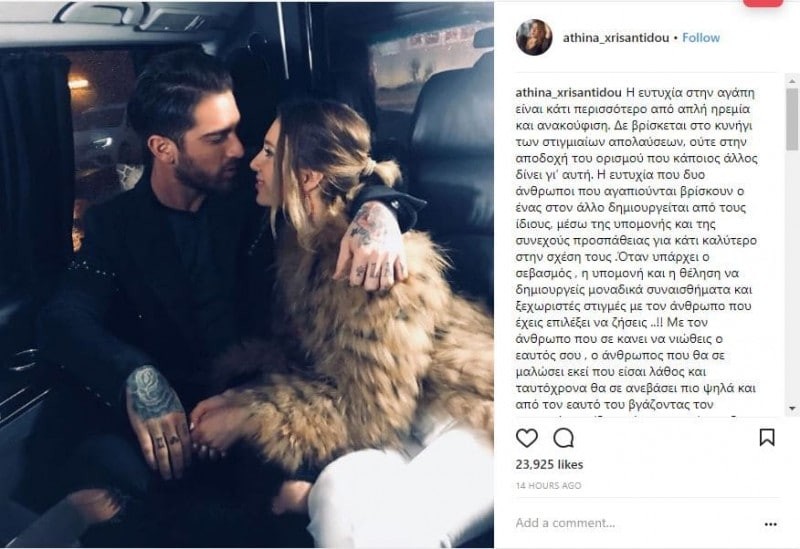This screenshot has width=800, height=549.
Task: Save the post with the bookmark icon
Action: (767, 437)
